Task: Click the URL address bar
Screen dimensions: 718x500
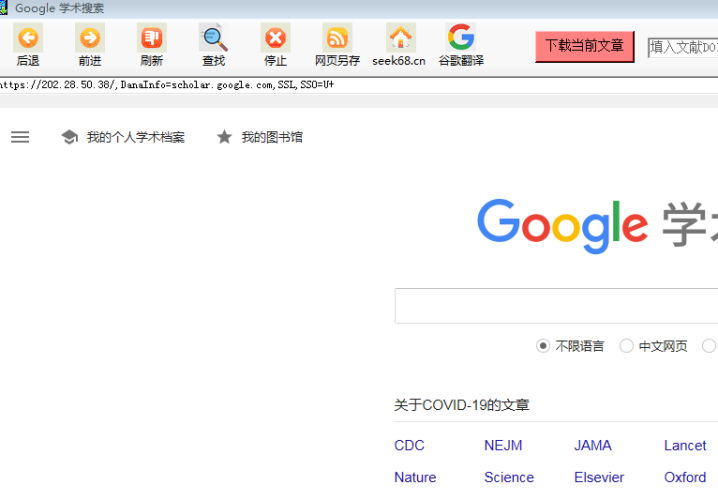Action: (359, 85)
